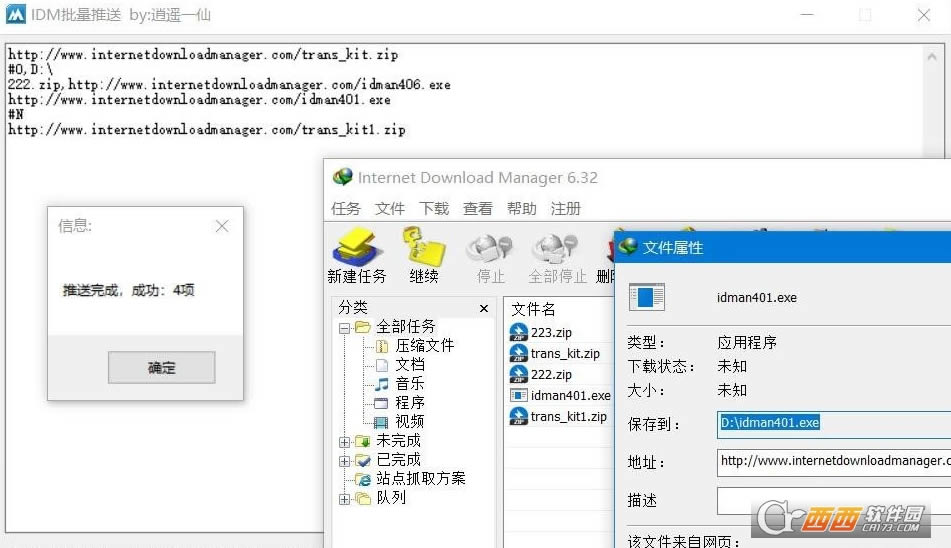The height and width of the screenshot is (548, 951).
Task: Click the first trans_kit.zip URL line
Action: click(203, 55)
